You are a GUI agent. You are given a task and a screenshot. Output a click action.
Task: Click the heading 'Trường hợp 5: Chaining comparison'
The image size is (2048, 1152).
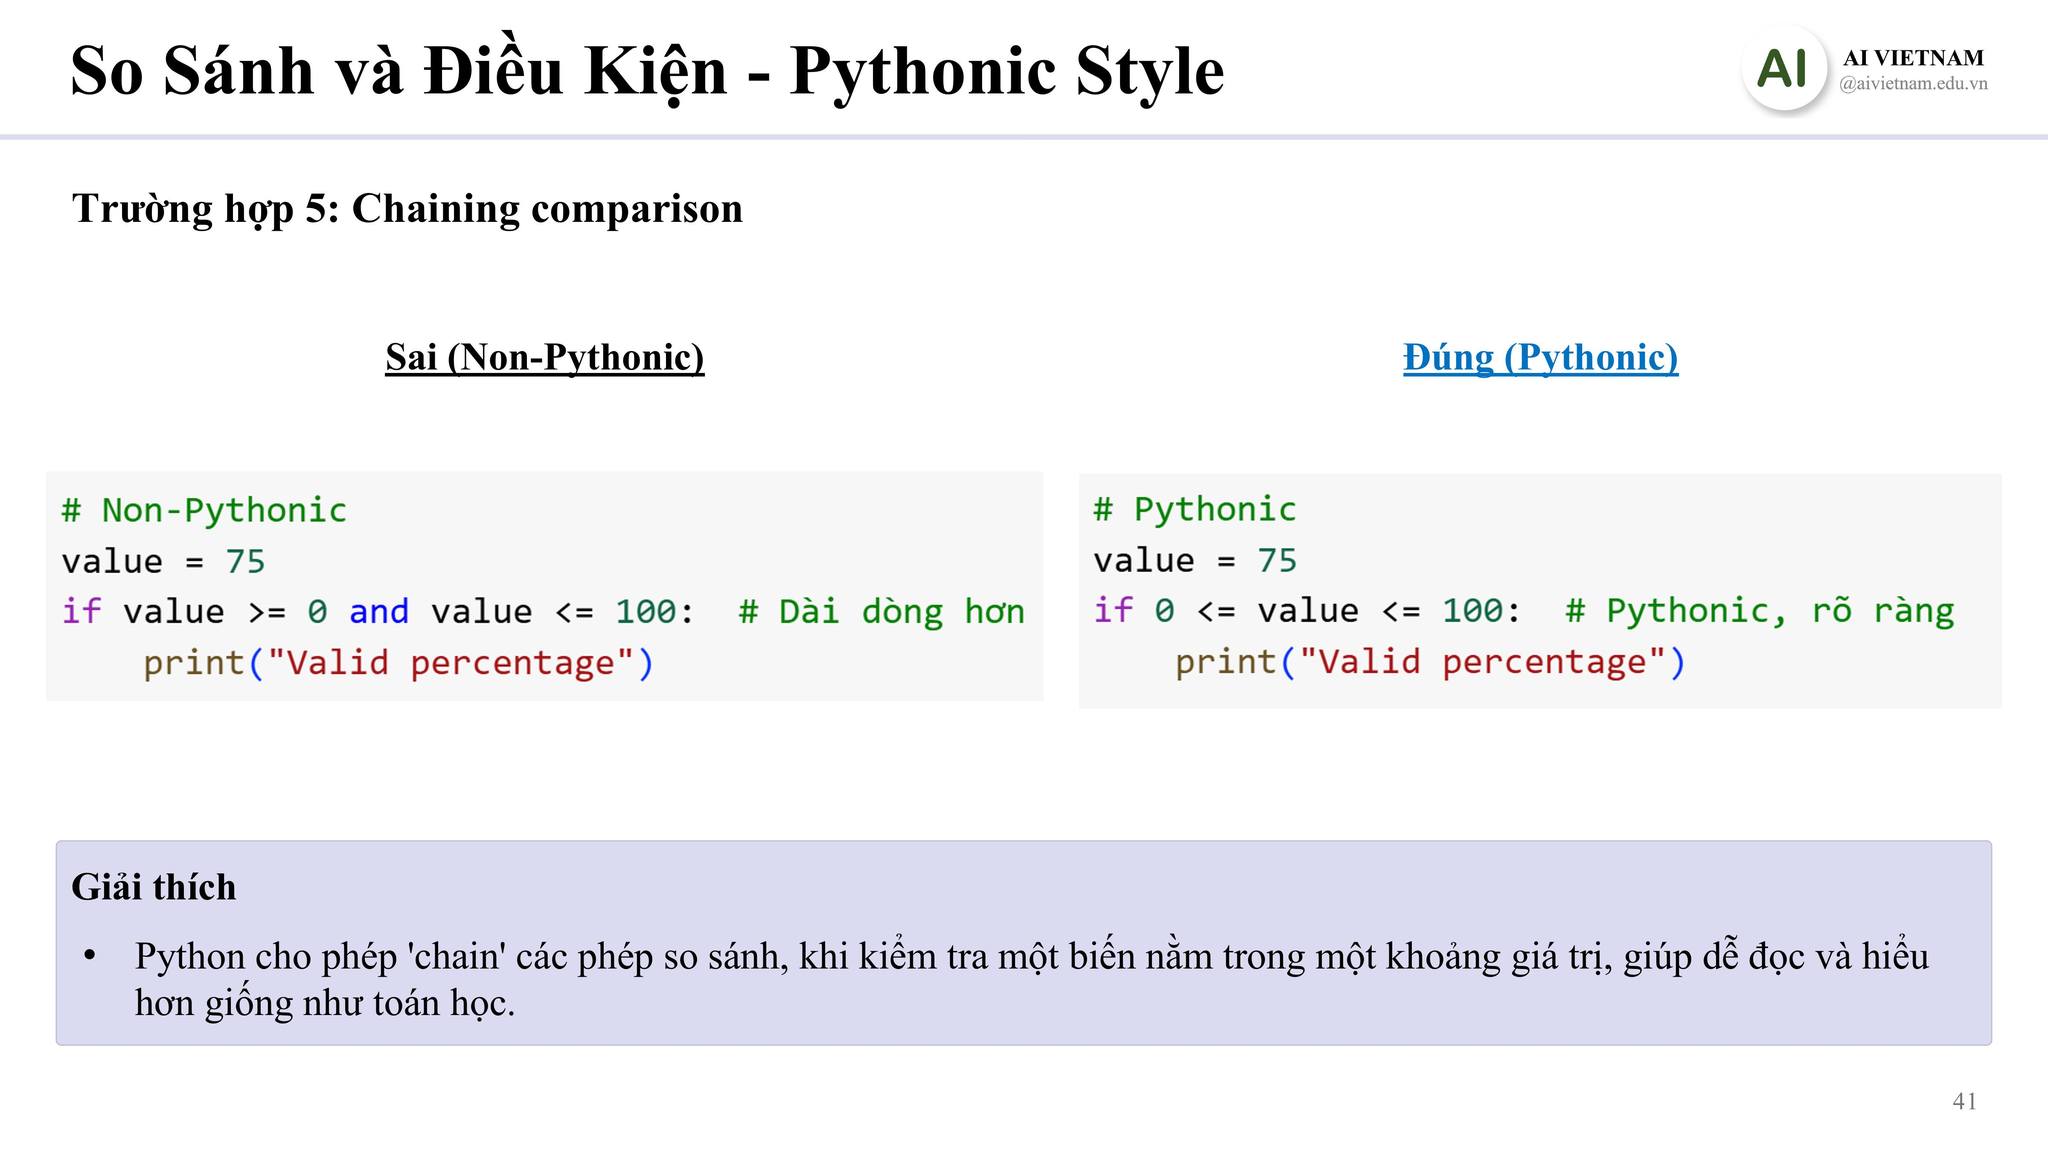point(407,209)
